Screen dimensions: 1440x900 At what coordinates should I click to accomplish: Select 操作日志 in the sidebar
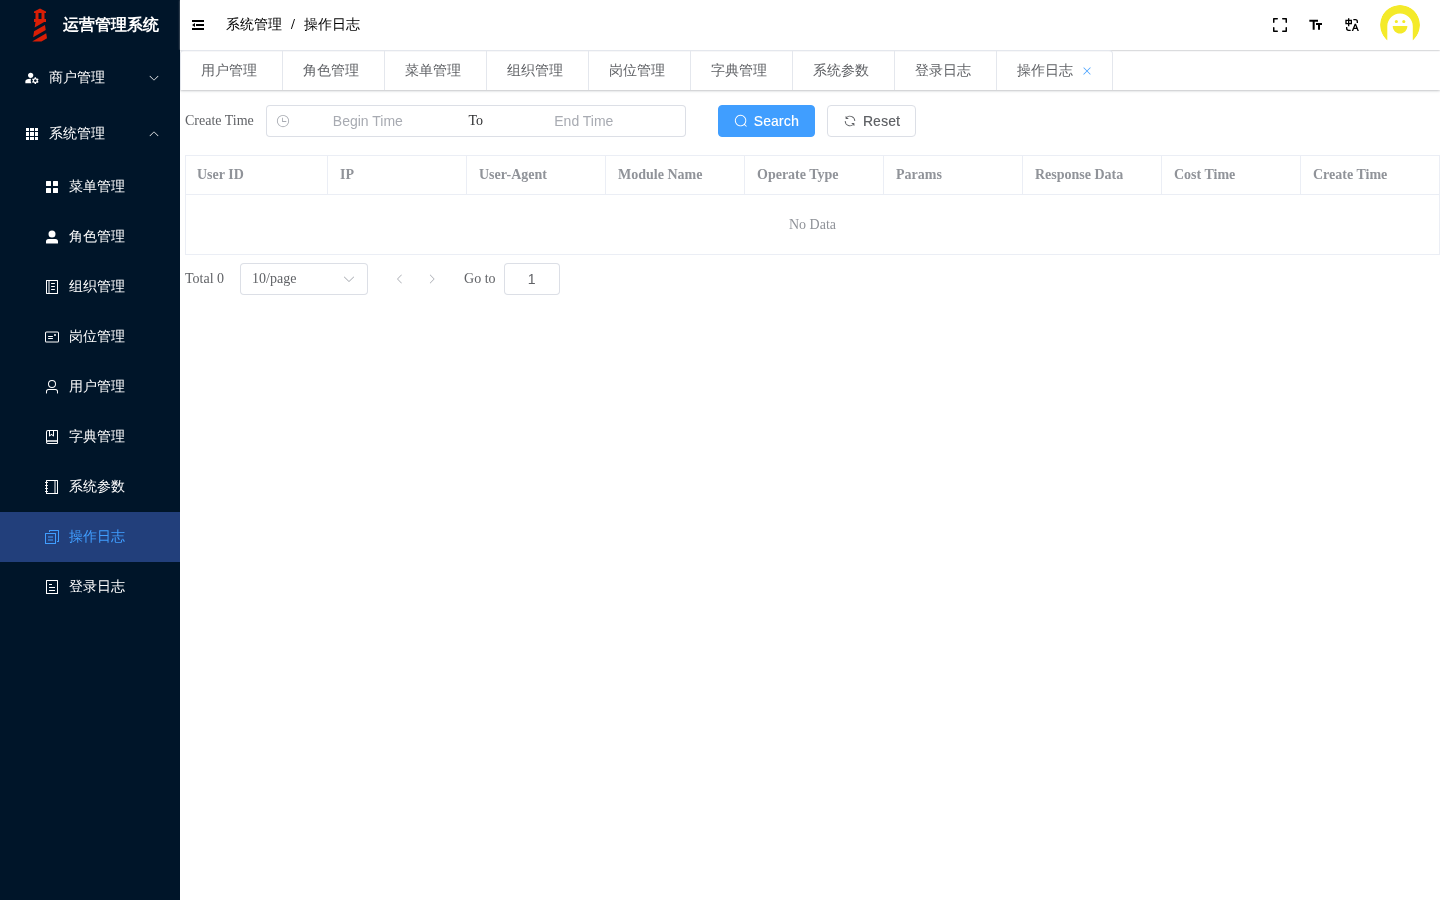[90, 537]
